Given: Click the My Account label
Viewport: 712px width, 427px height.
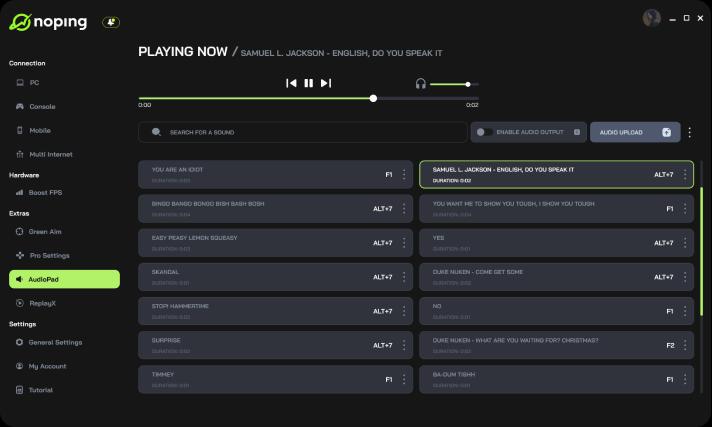Looking at the screenshot, I should 47,366.
